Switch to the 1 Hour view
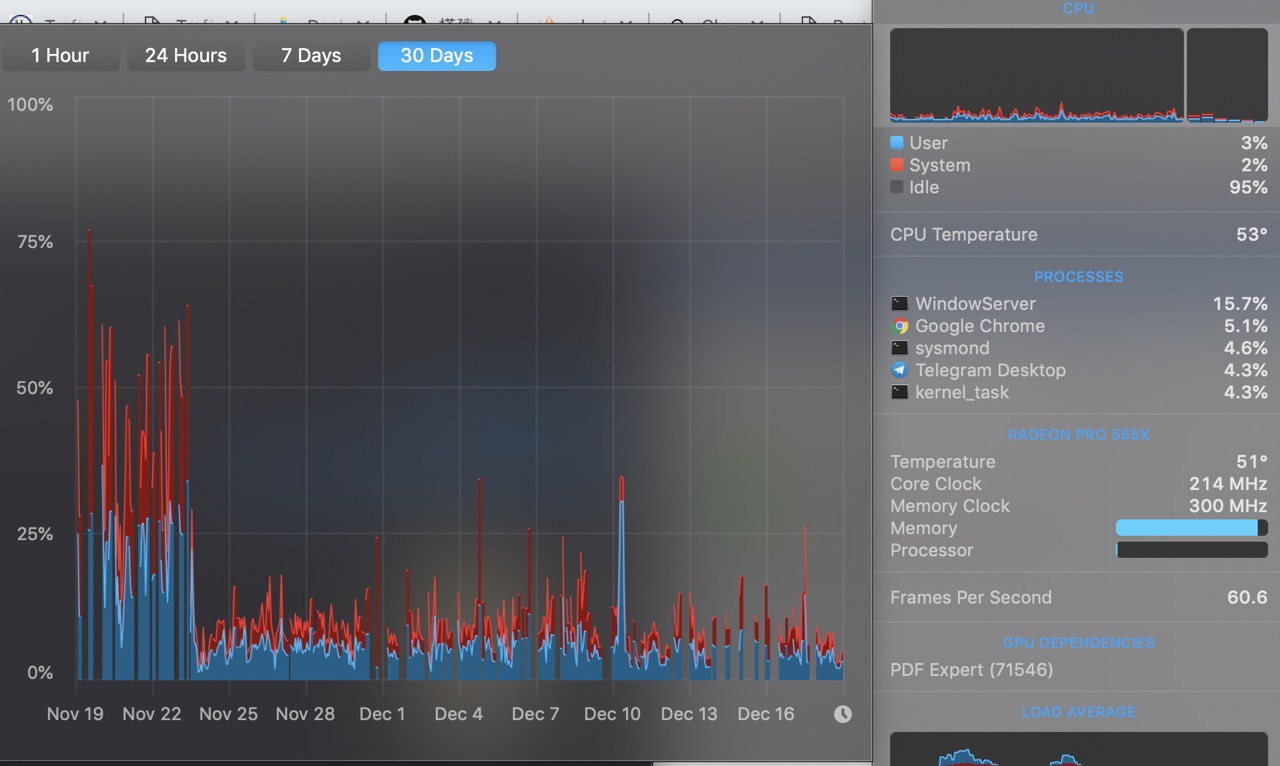This screenshot has width=1280, height=766. point(60,56)
